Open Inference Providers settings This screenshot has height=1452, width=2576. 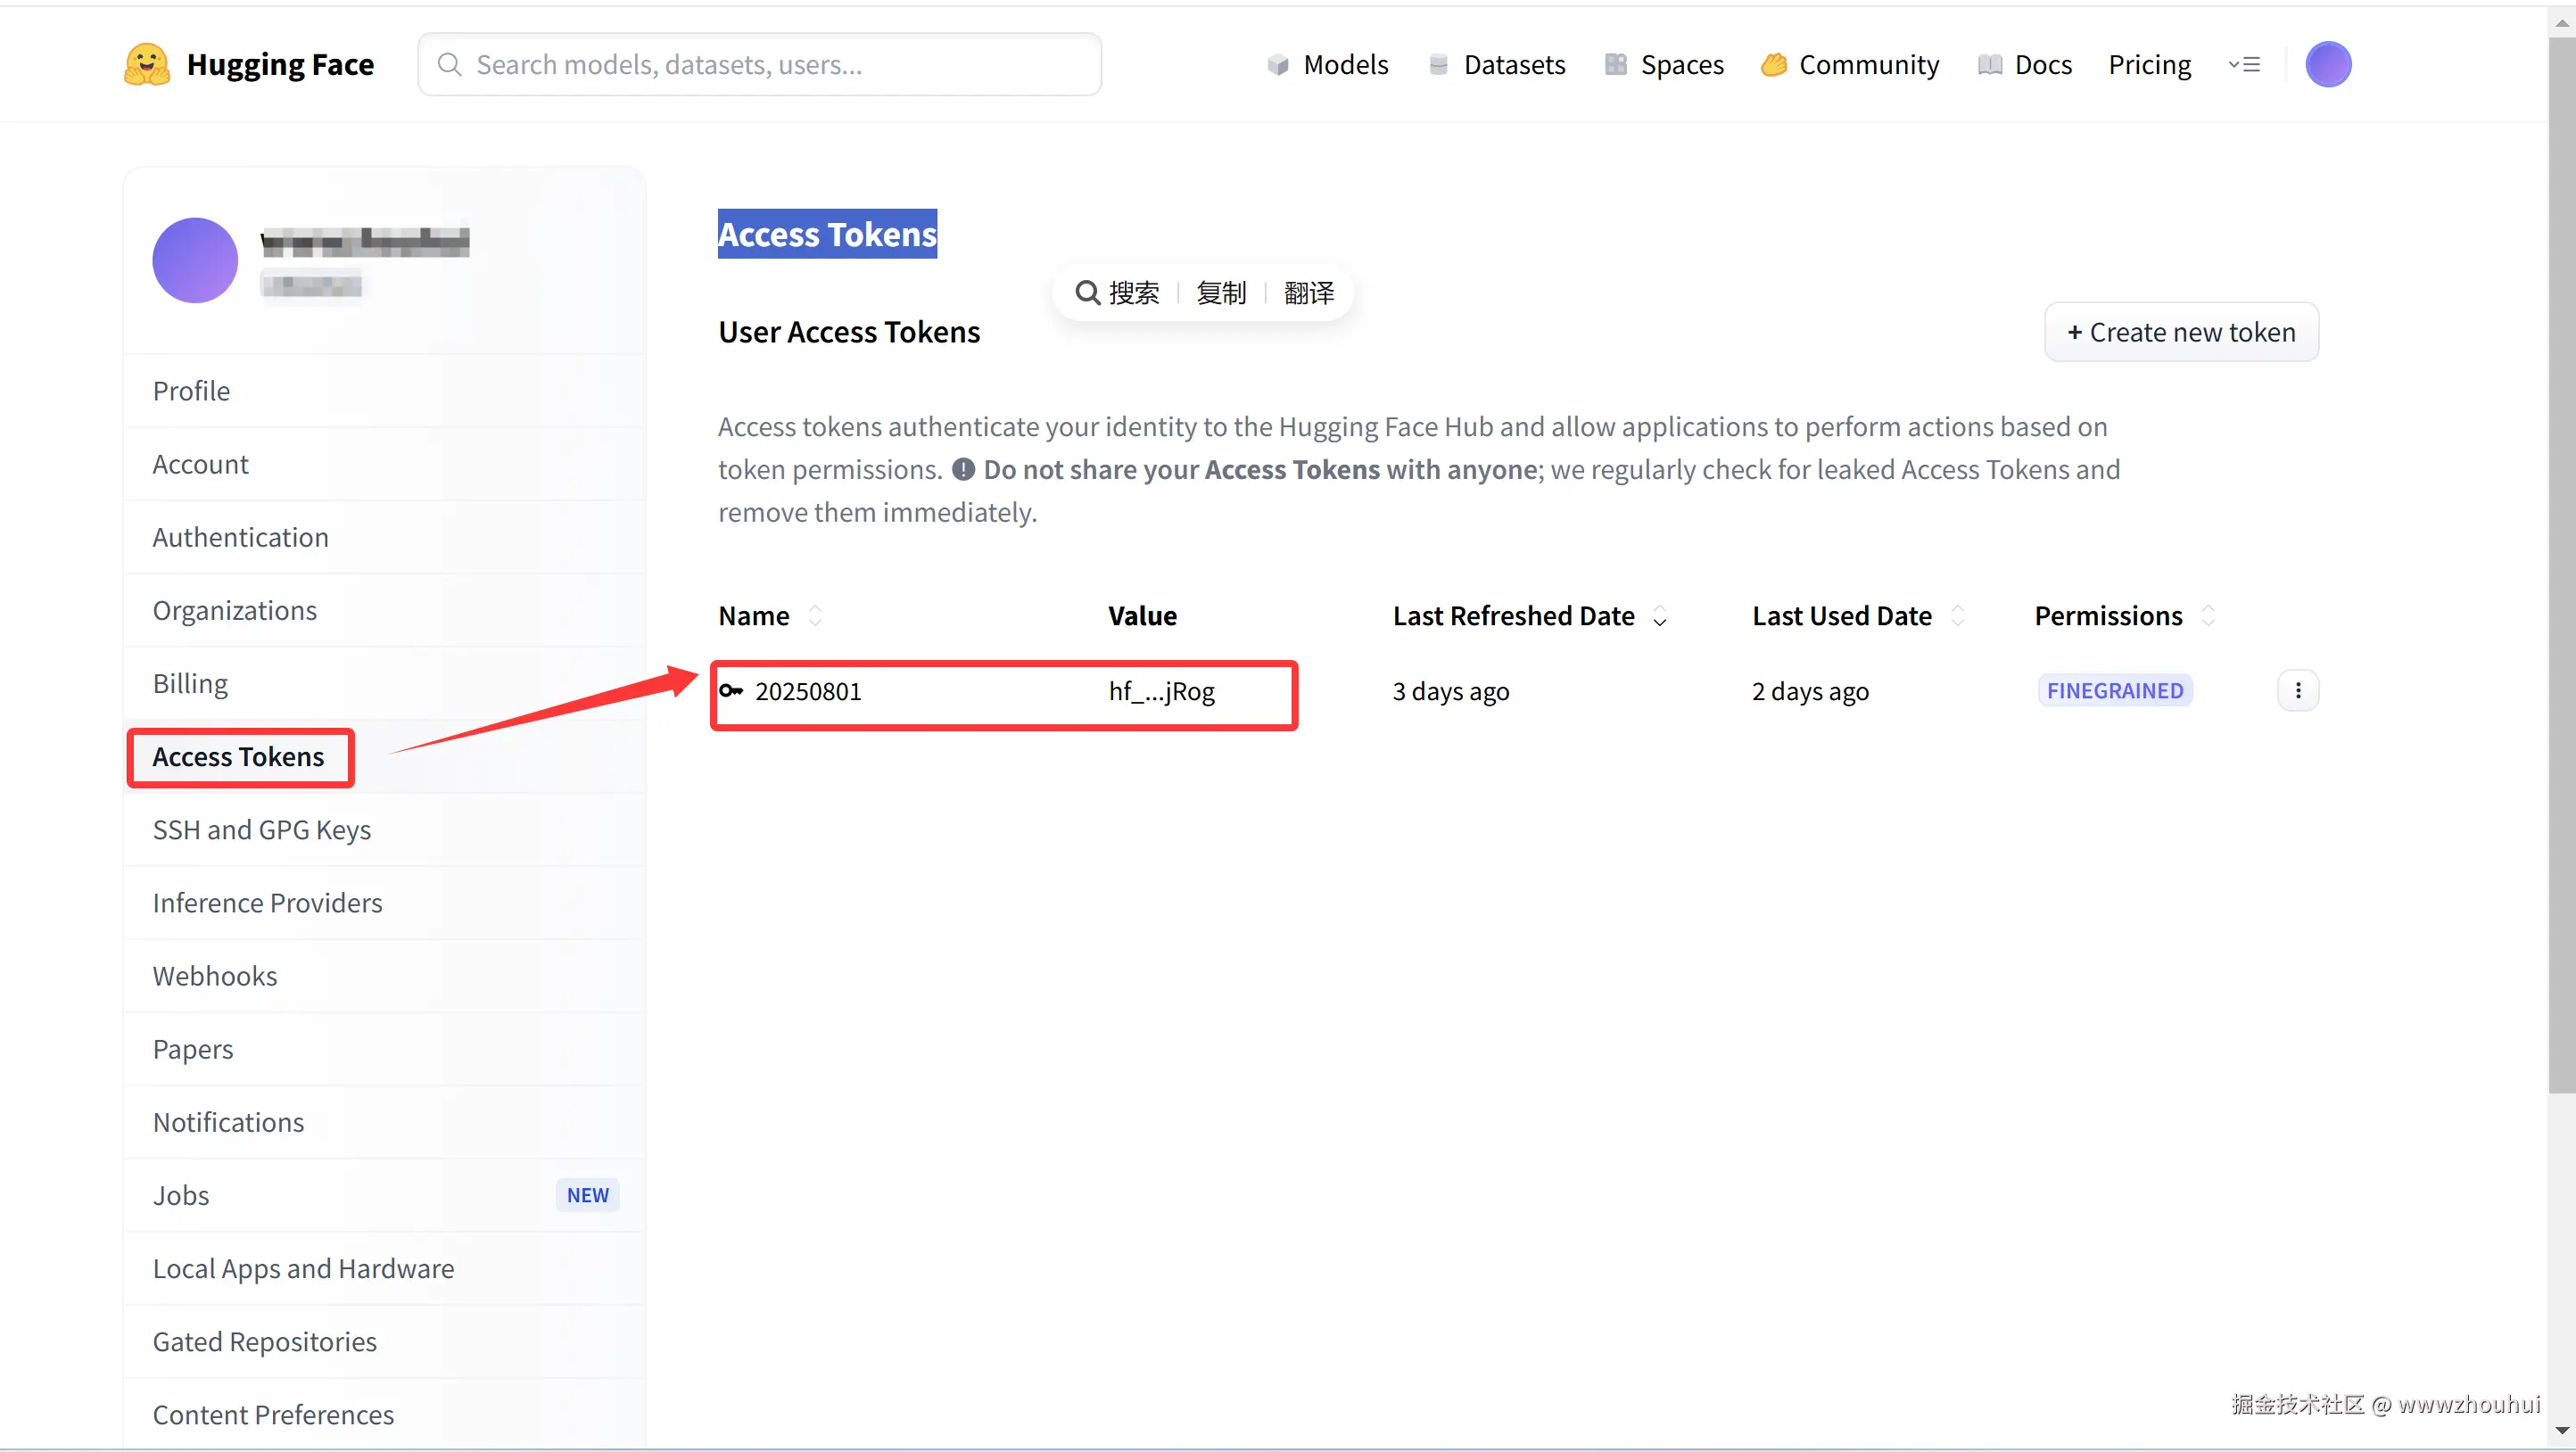click(385, 903)
